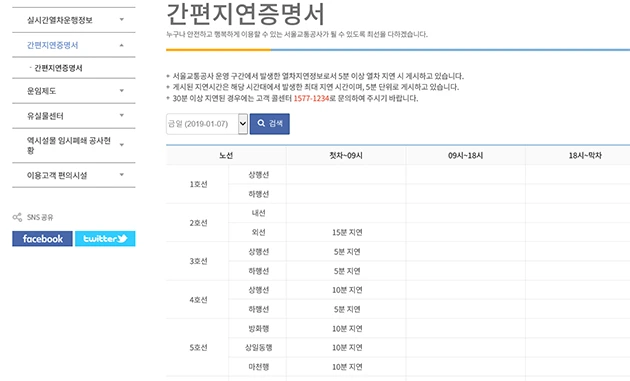Select the 2호선 row label
630x381 pixels.
coord(198,223)
